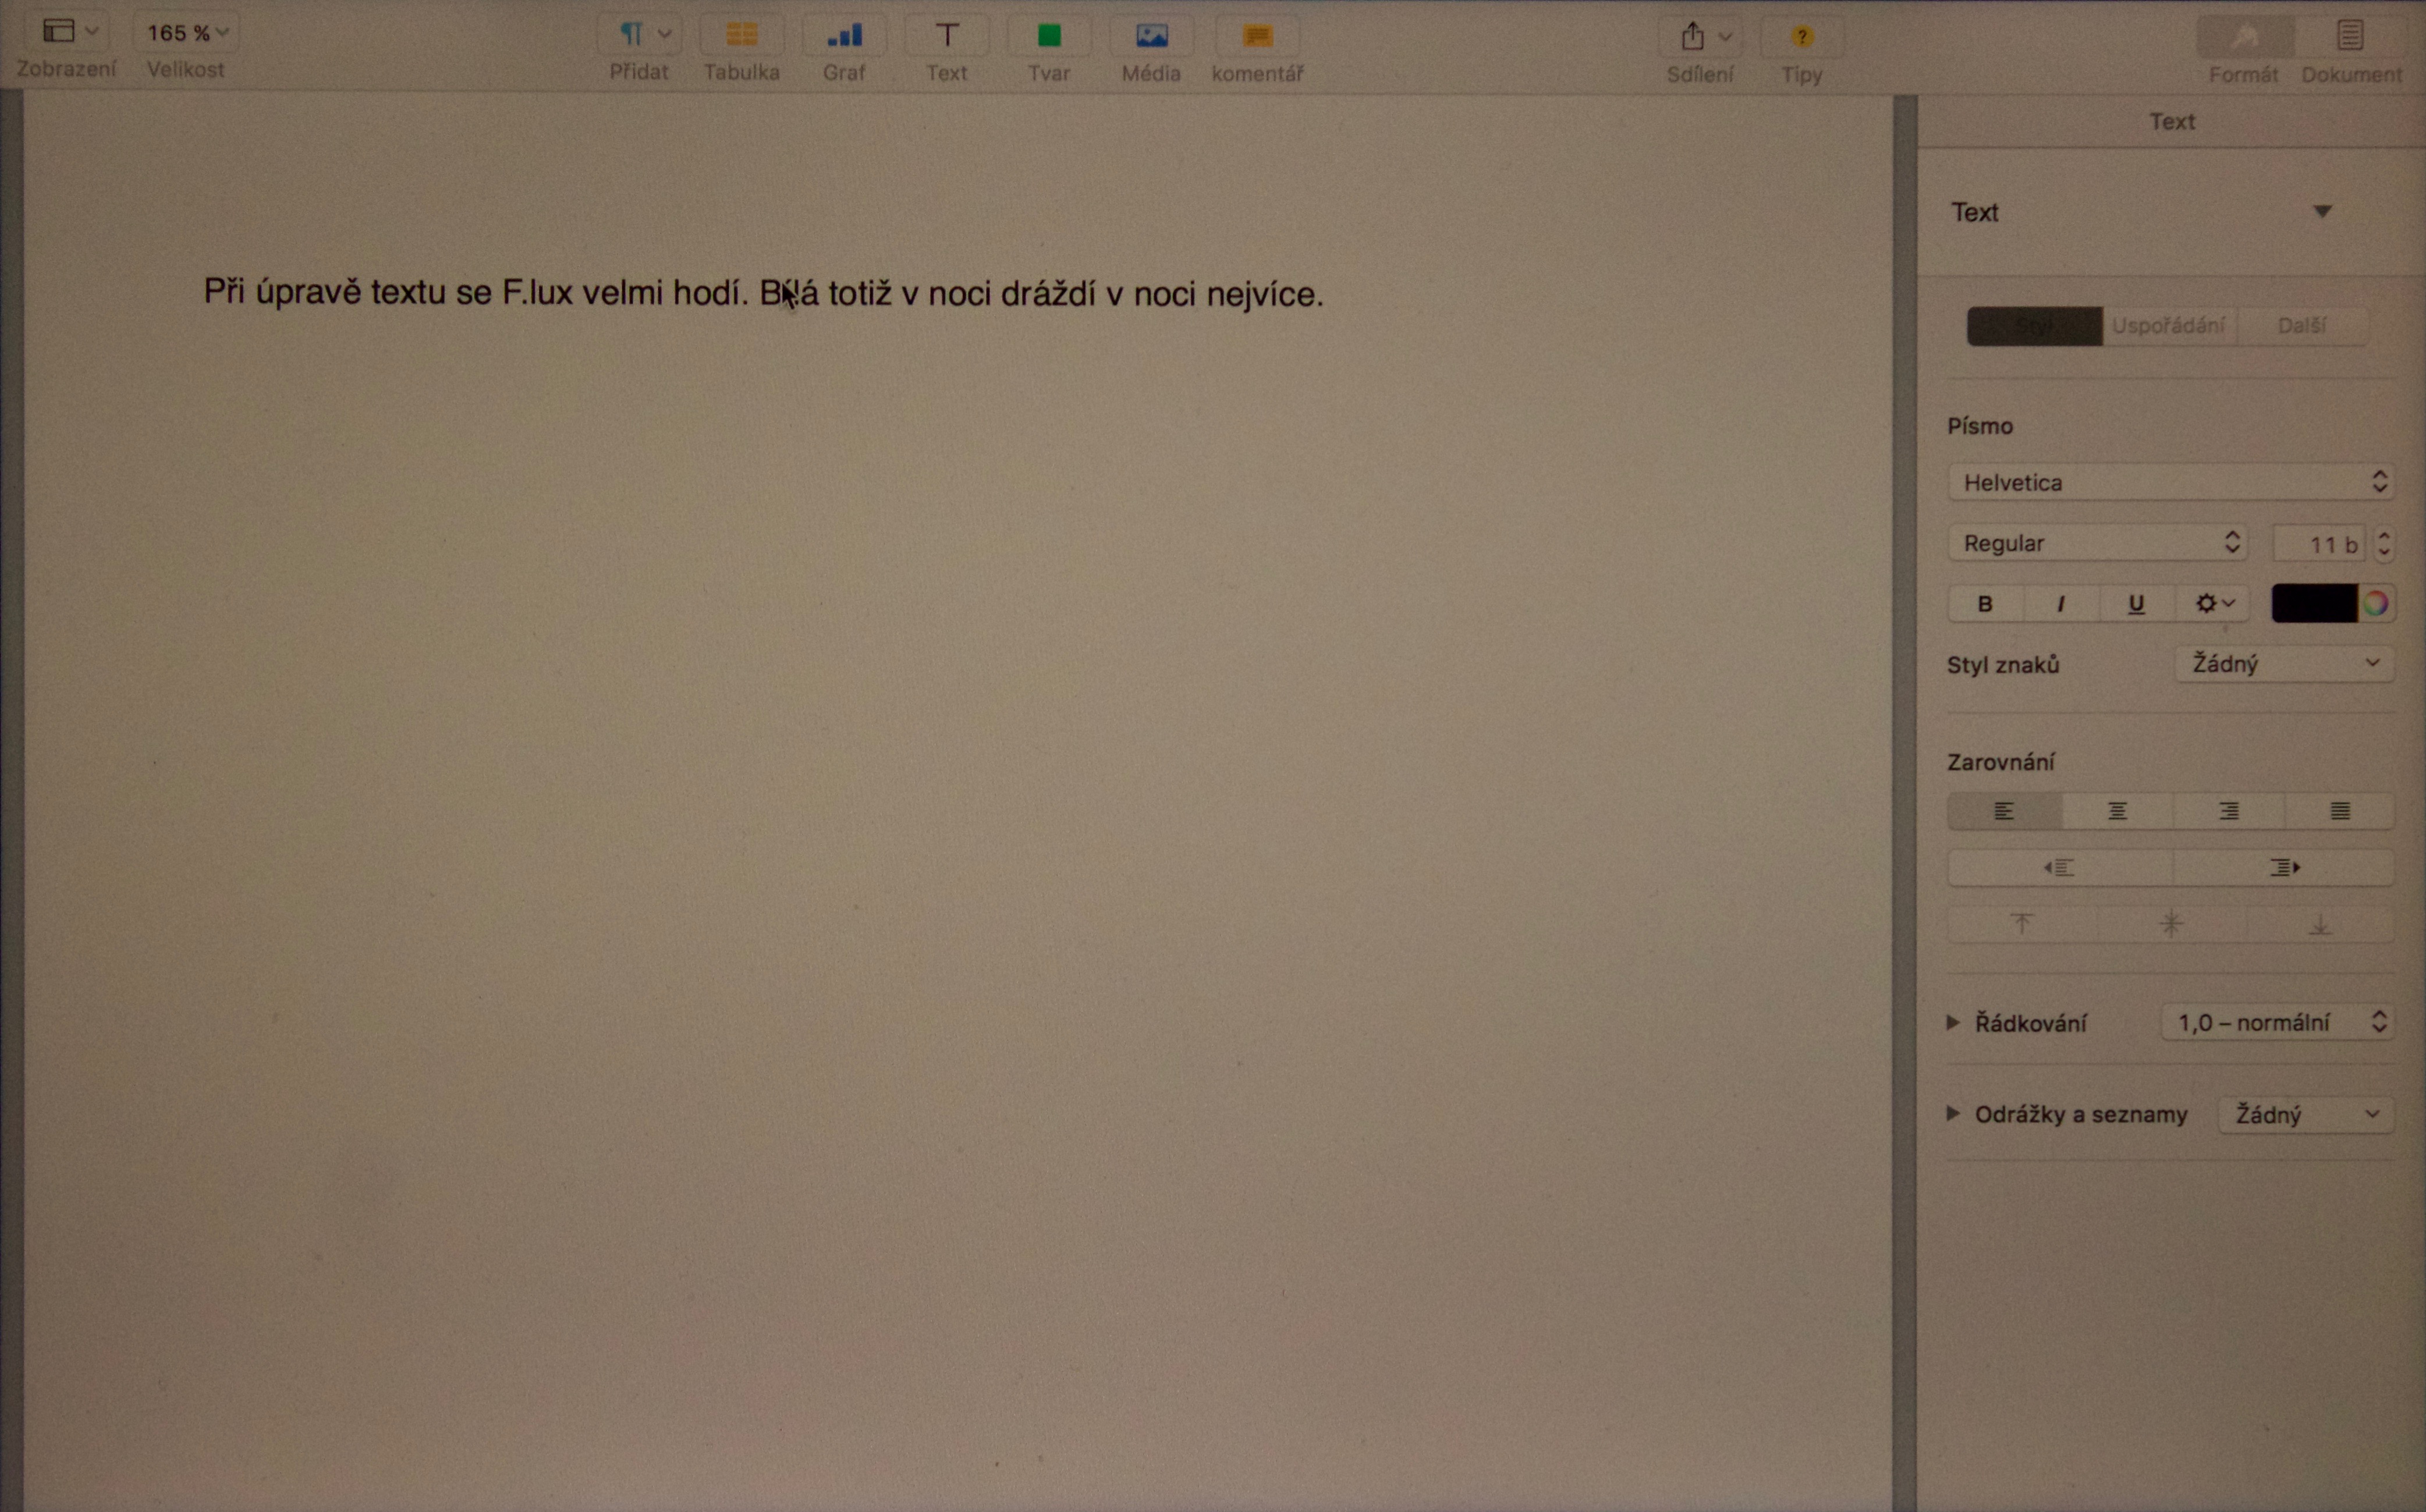Open the Helvetica font dropdown
This screenshot has width=2426, height=1512.
(2169, 482)
